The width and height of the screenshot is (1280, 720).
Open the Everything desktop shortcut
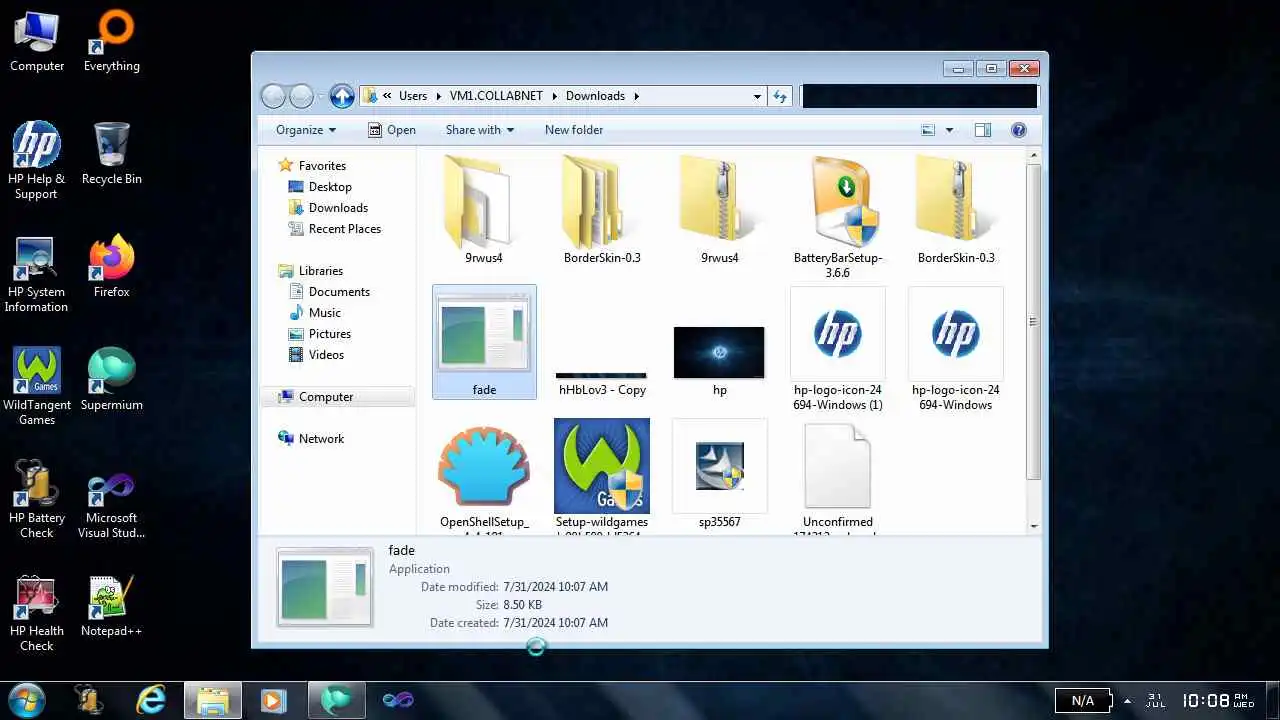[111, 42]
